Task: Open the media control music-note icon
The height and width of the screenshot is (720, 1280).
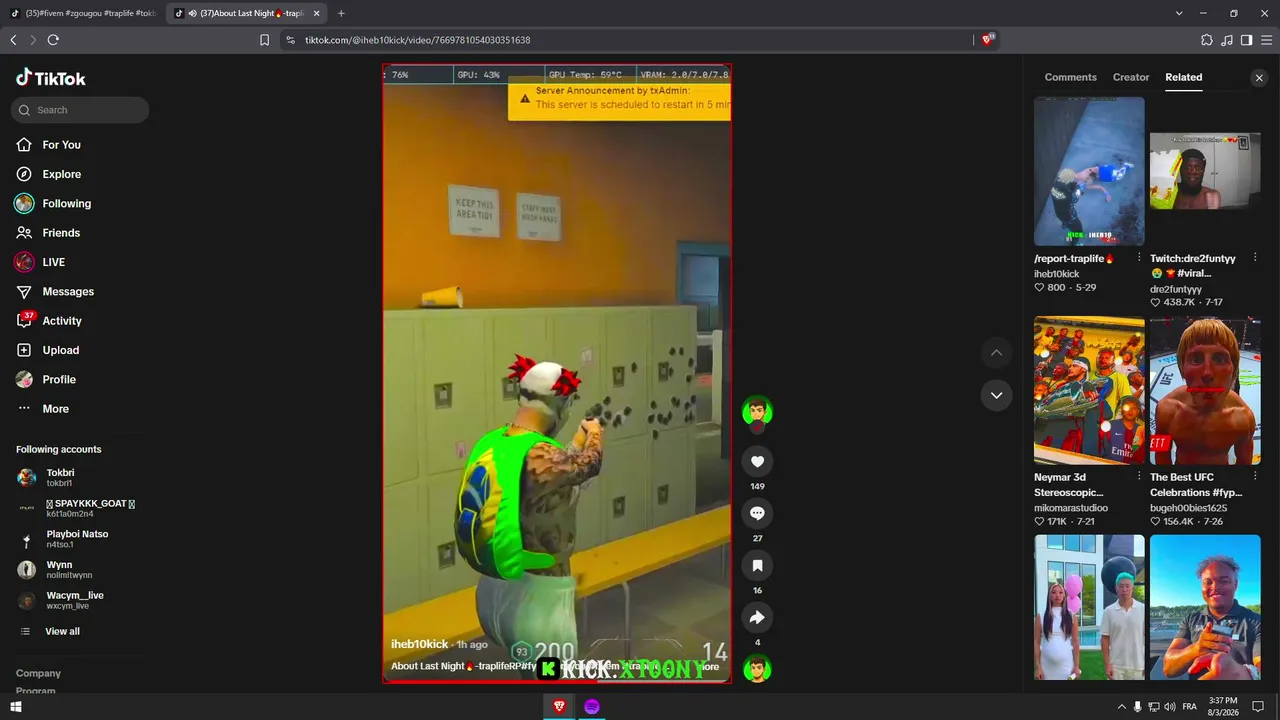Action: (x=1227, y=40)
